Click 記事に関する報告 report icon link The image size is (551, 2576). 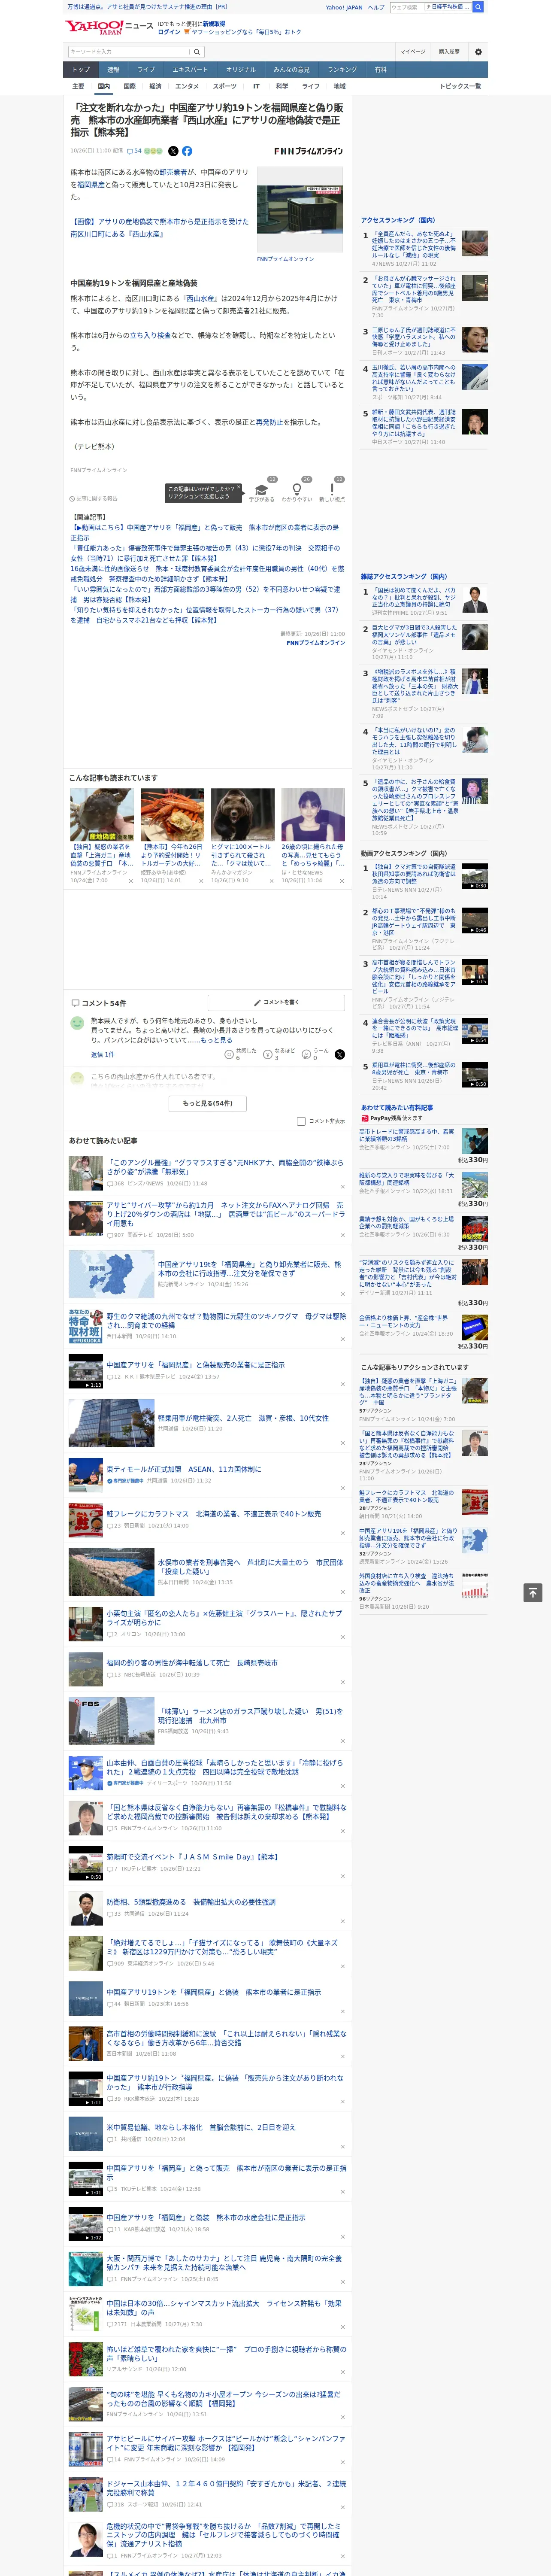pyautogui.click(x=93, y=498)
